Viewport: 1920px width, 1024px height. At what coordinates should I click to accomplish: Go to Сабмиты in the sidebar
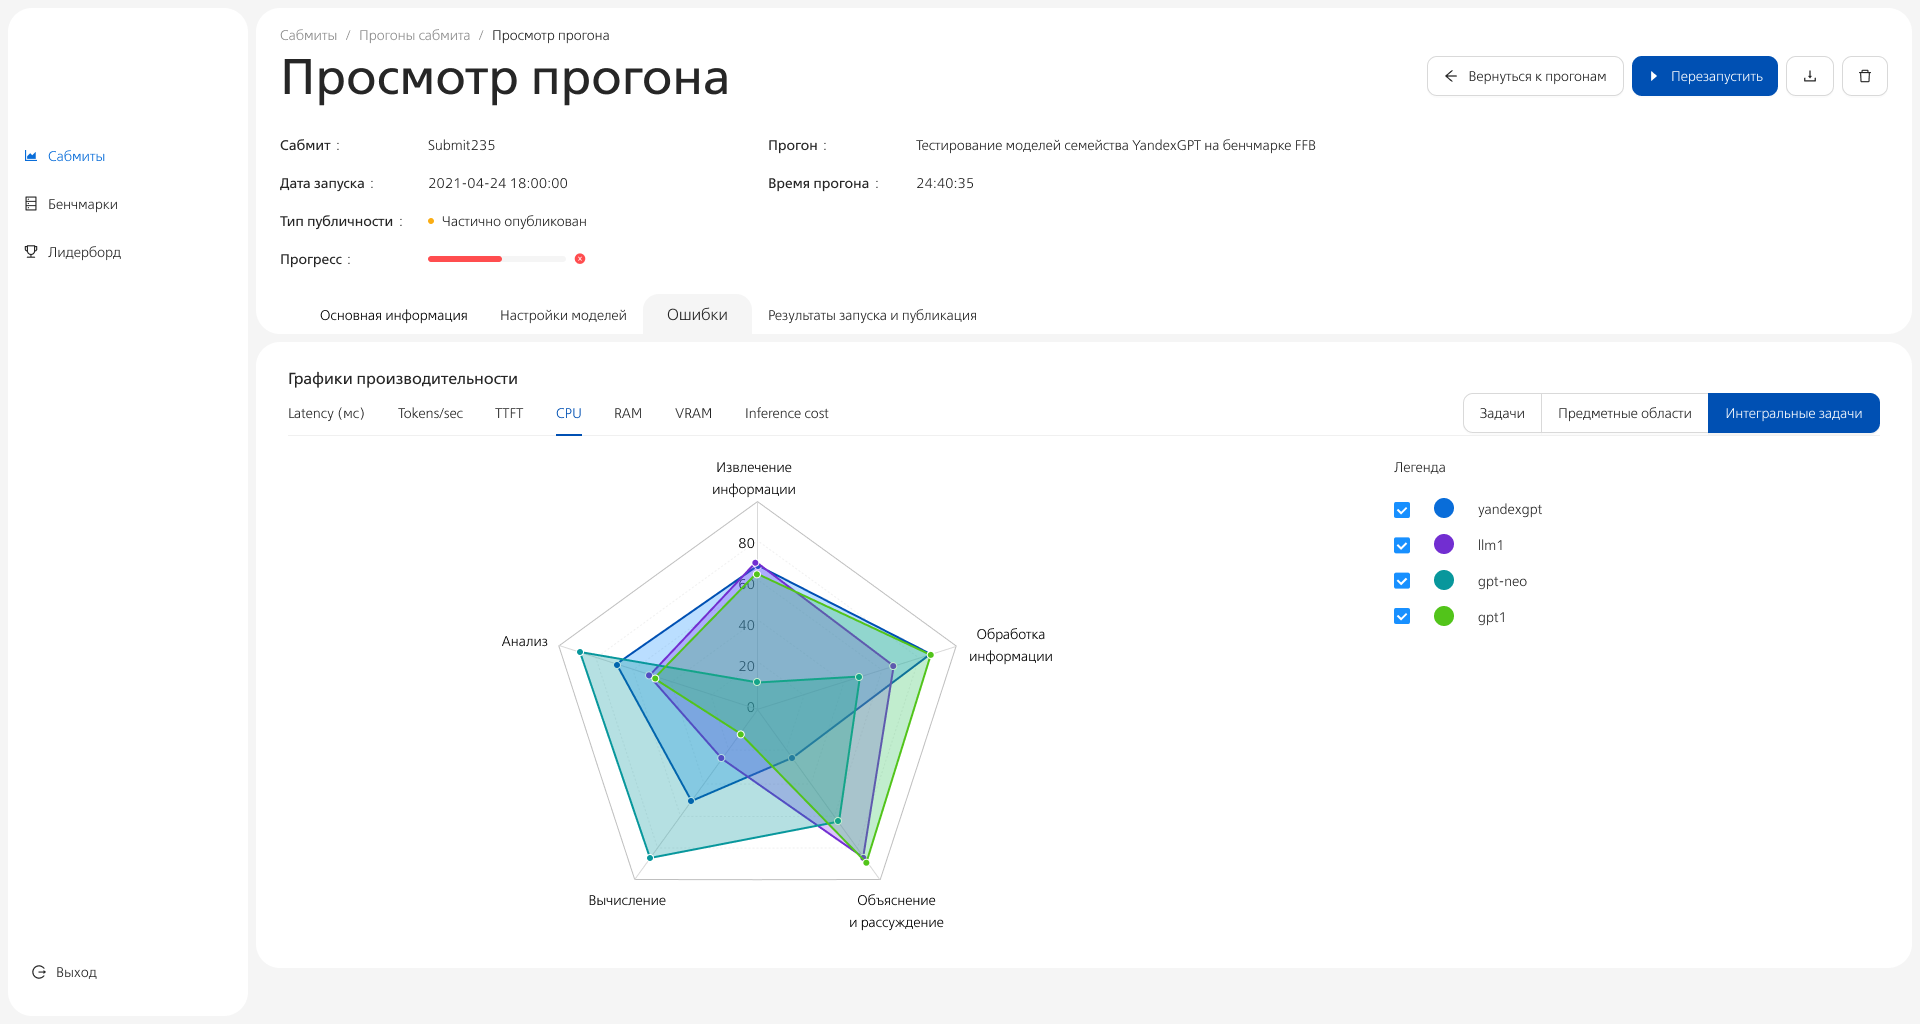coord(76,156)
